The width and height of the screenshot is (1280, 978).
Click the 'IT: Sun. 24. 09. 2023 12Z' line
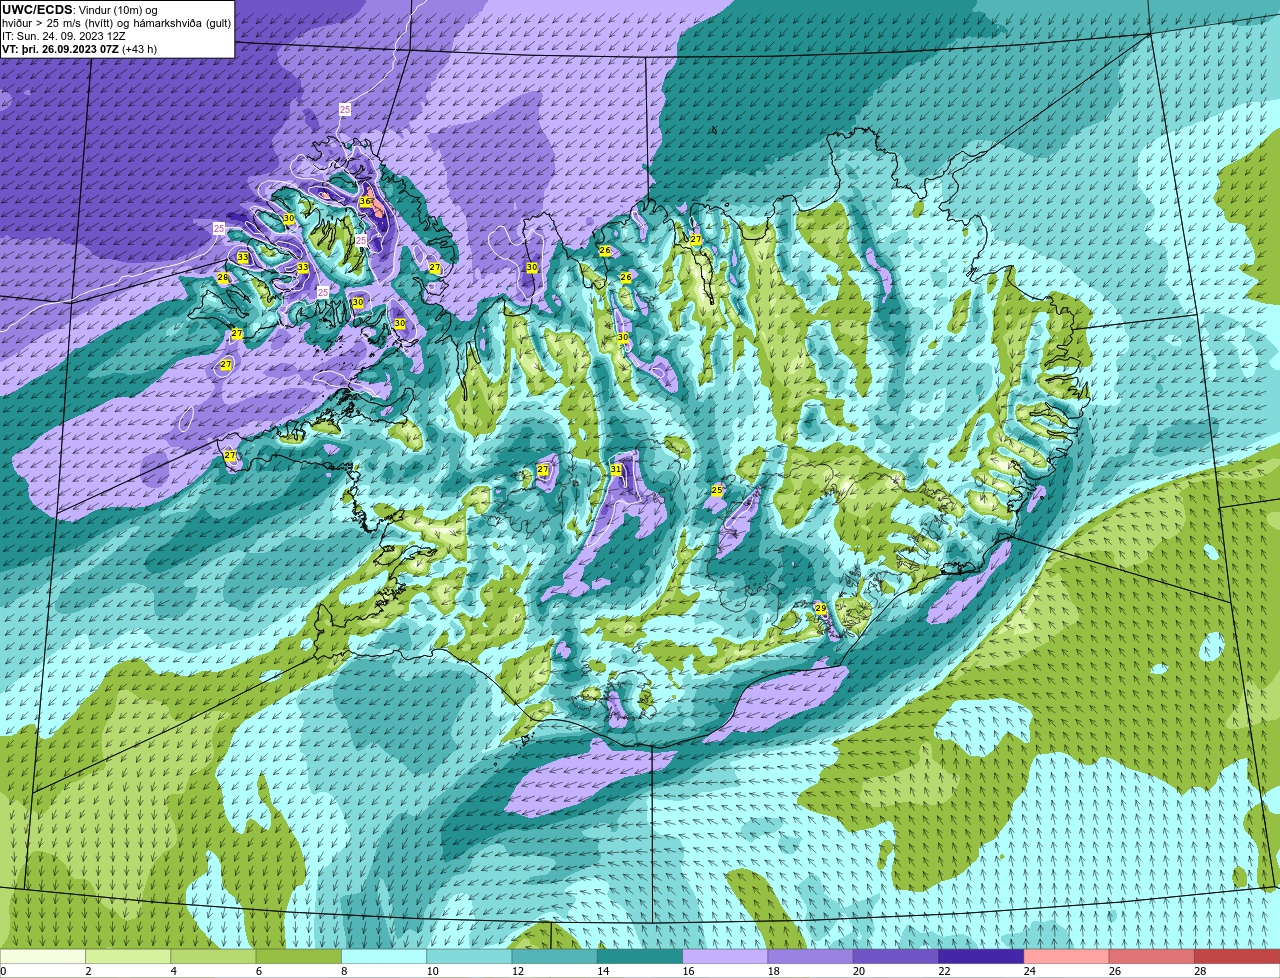tap(64, 36)
